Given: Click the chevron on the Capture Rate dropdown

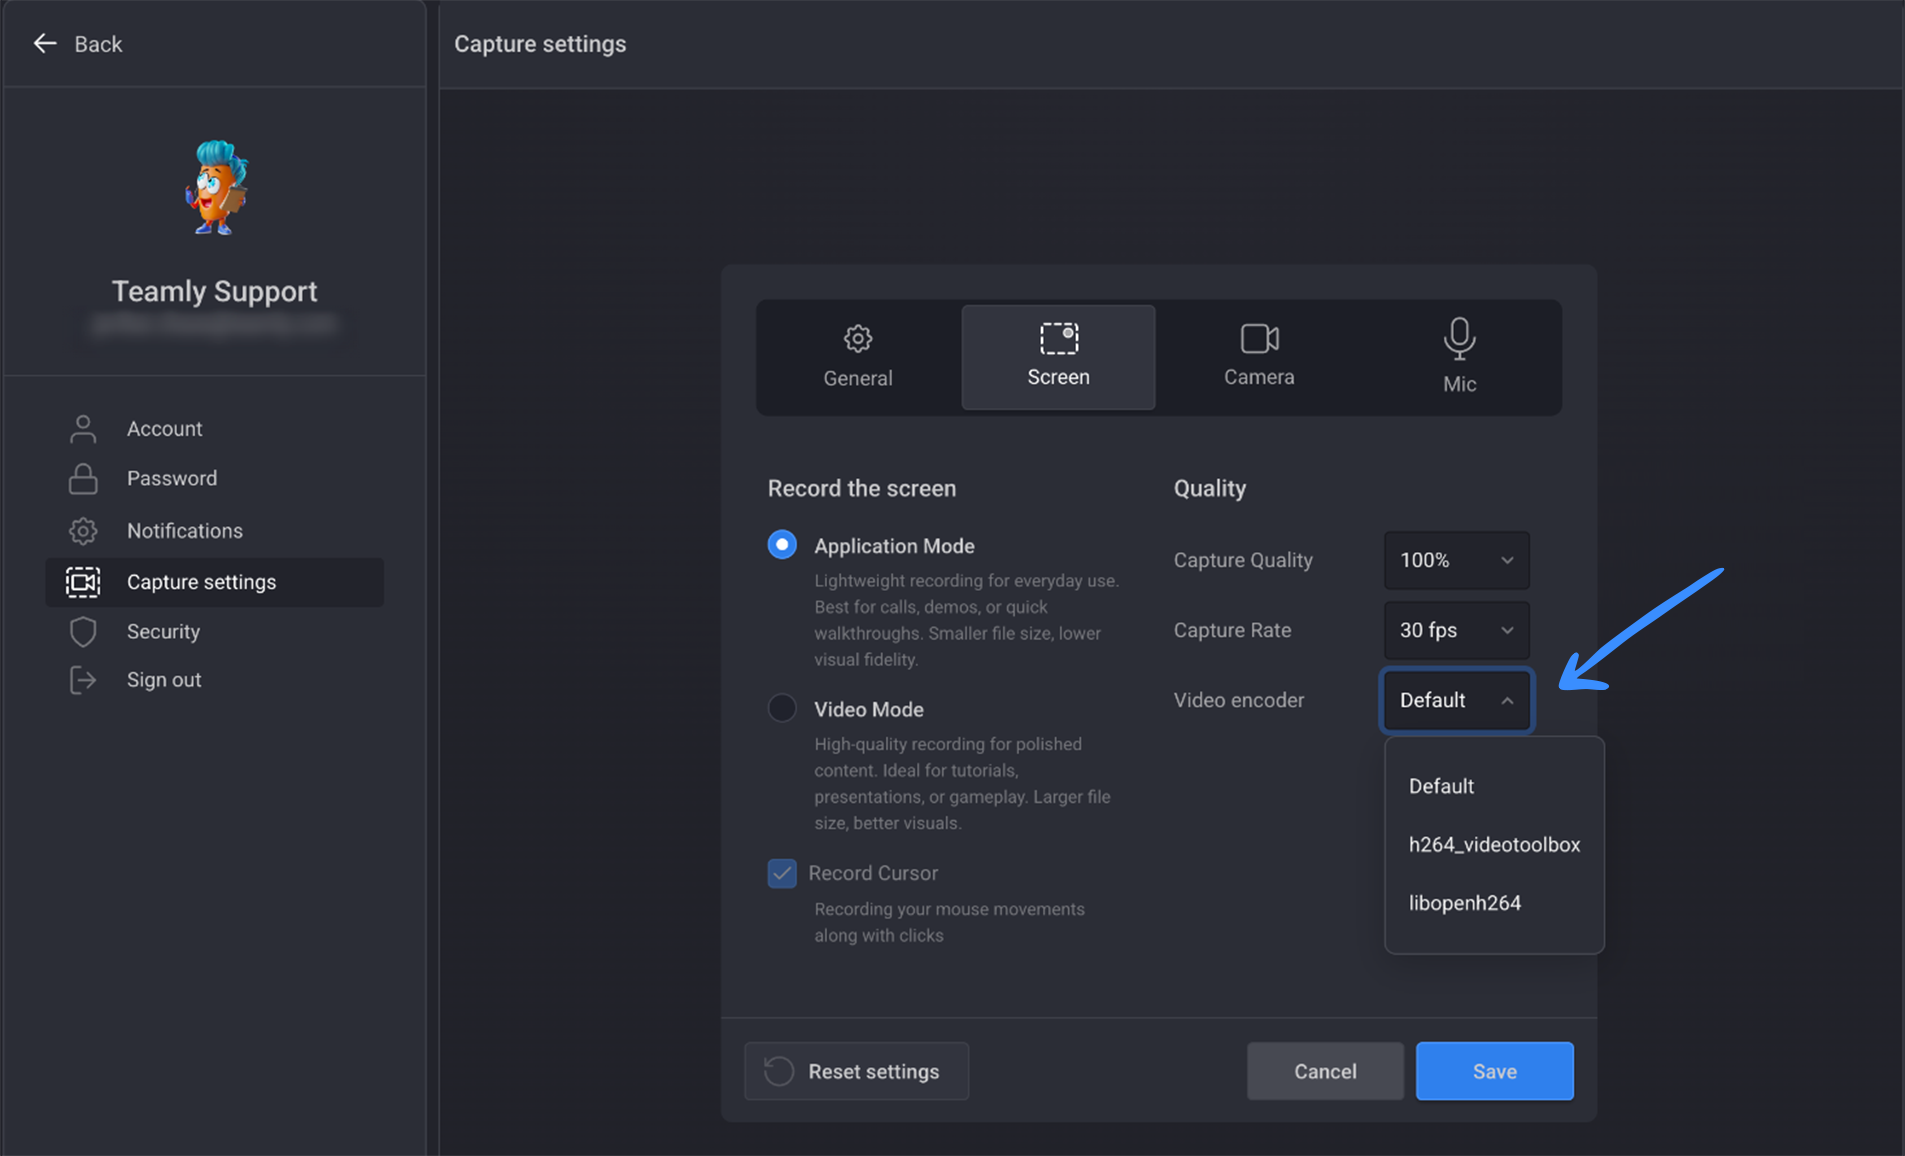Looking at the screenshot, I should tap(1507, 630).
